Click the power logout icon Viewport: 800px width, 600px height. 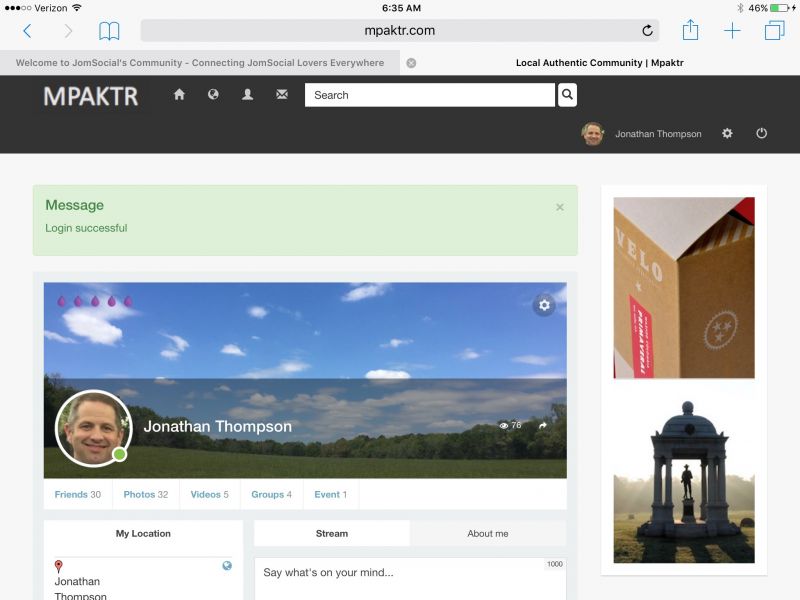(x=762, y=133)
